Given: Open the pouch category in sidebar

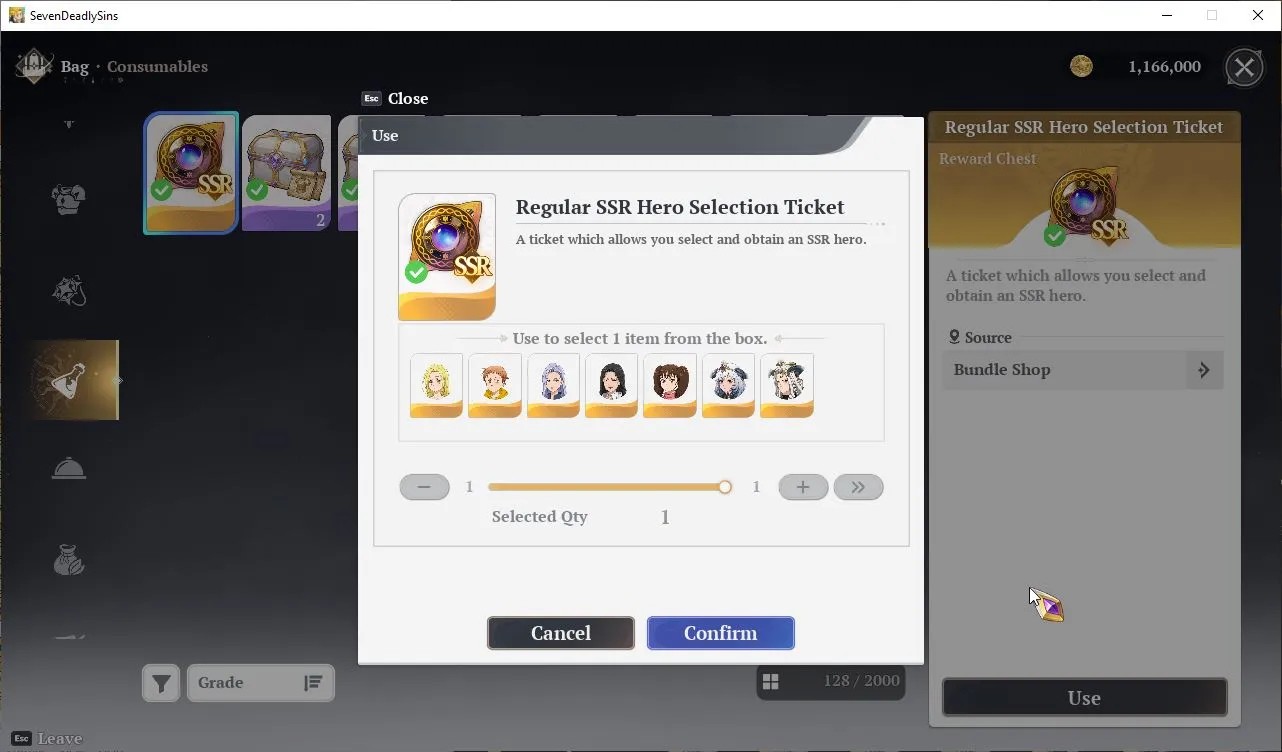Looking at the screenshot, I should [69, 559].
